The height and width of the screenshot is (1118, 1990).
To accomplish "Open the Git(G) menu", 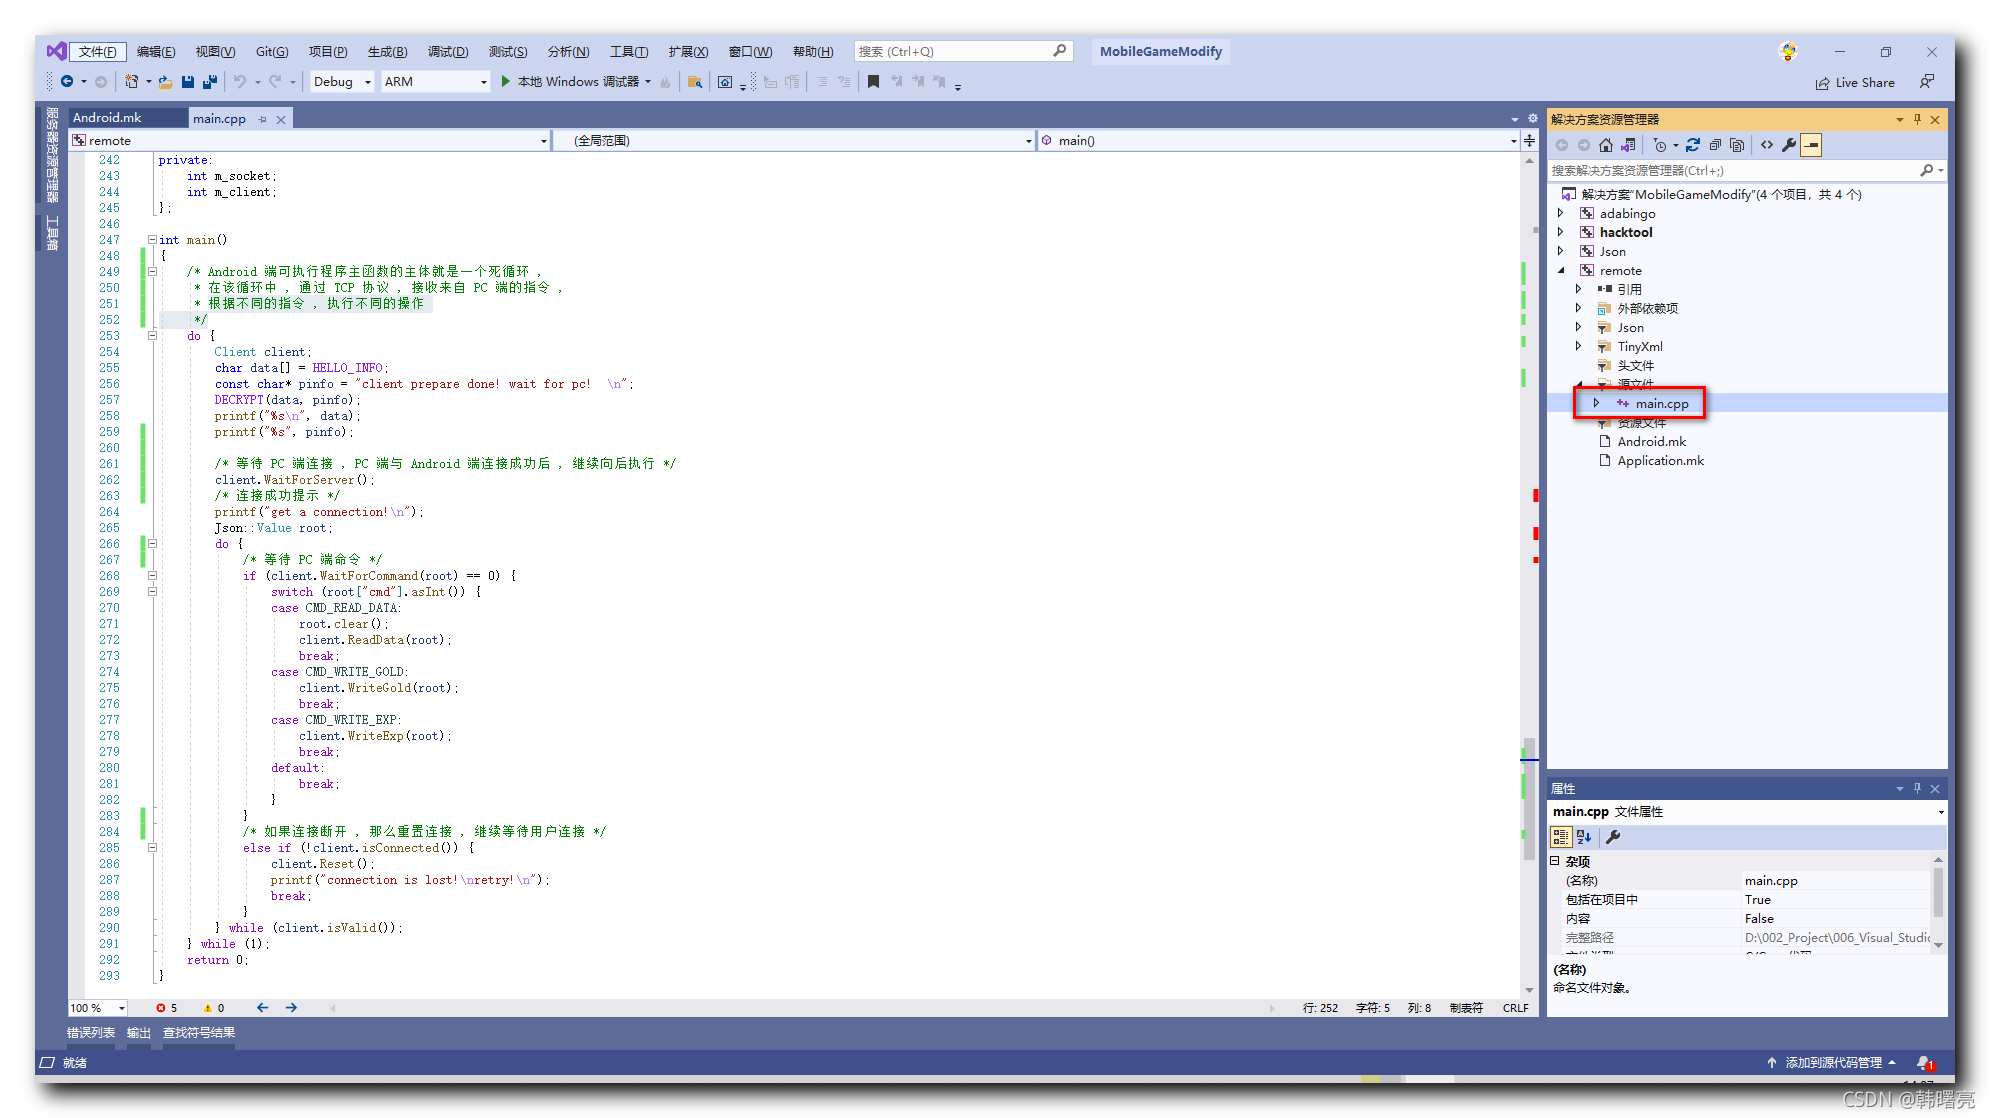I will (272, 52).
